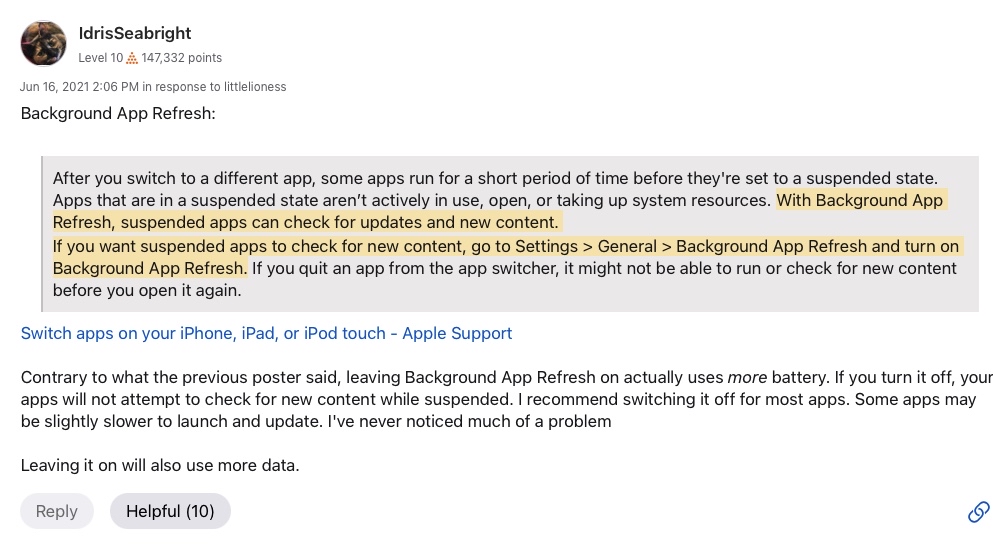This screenshot has width=993, height=551.
Task: Click the Level 10 pyramid badge icon
Action: pos(132,58)
